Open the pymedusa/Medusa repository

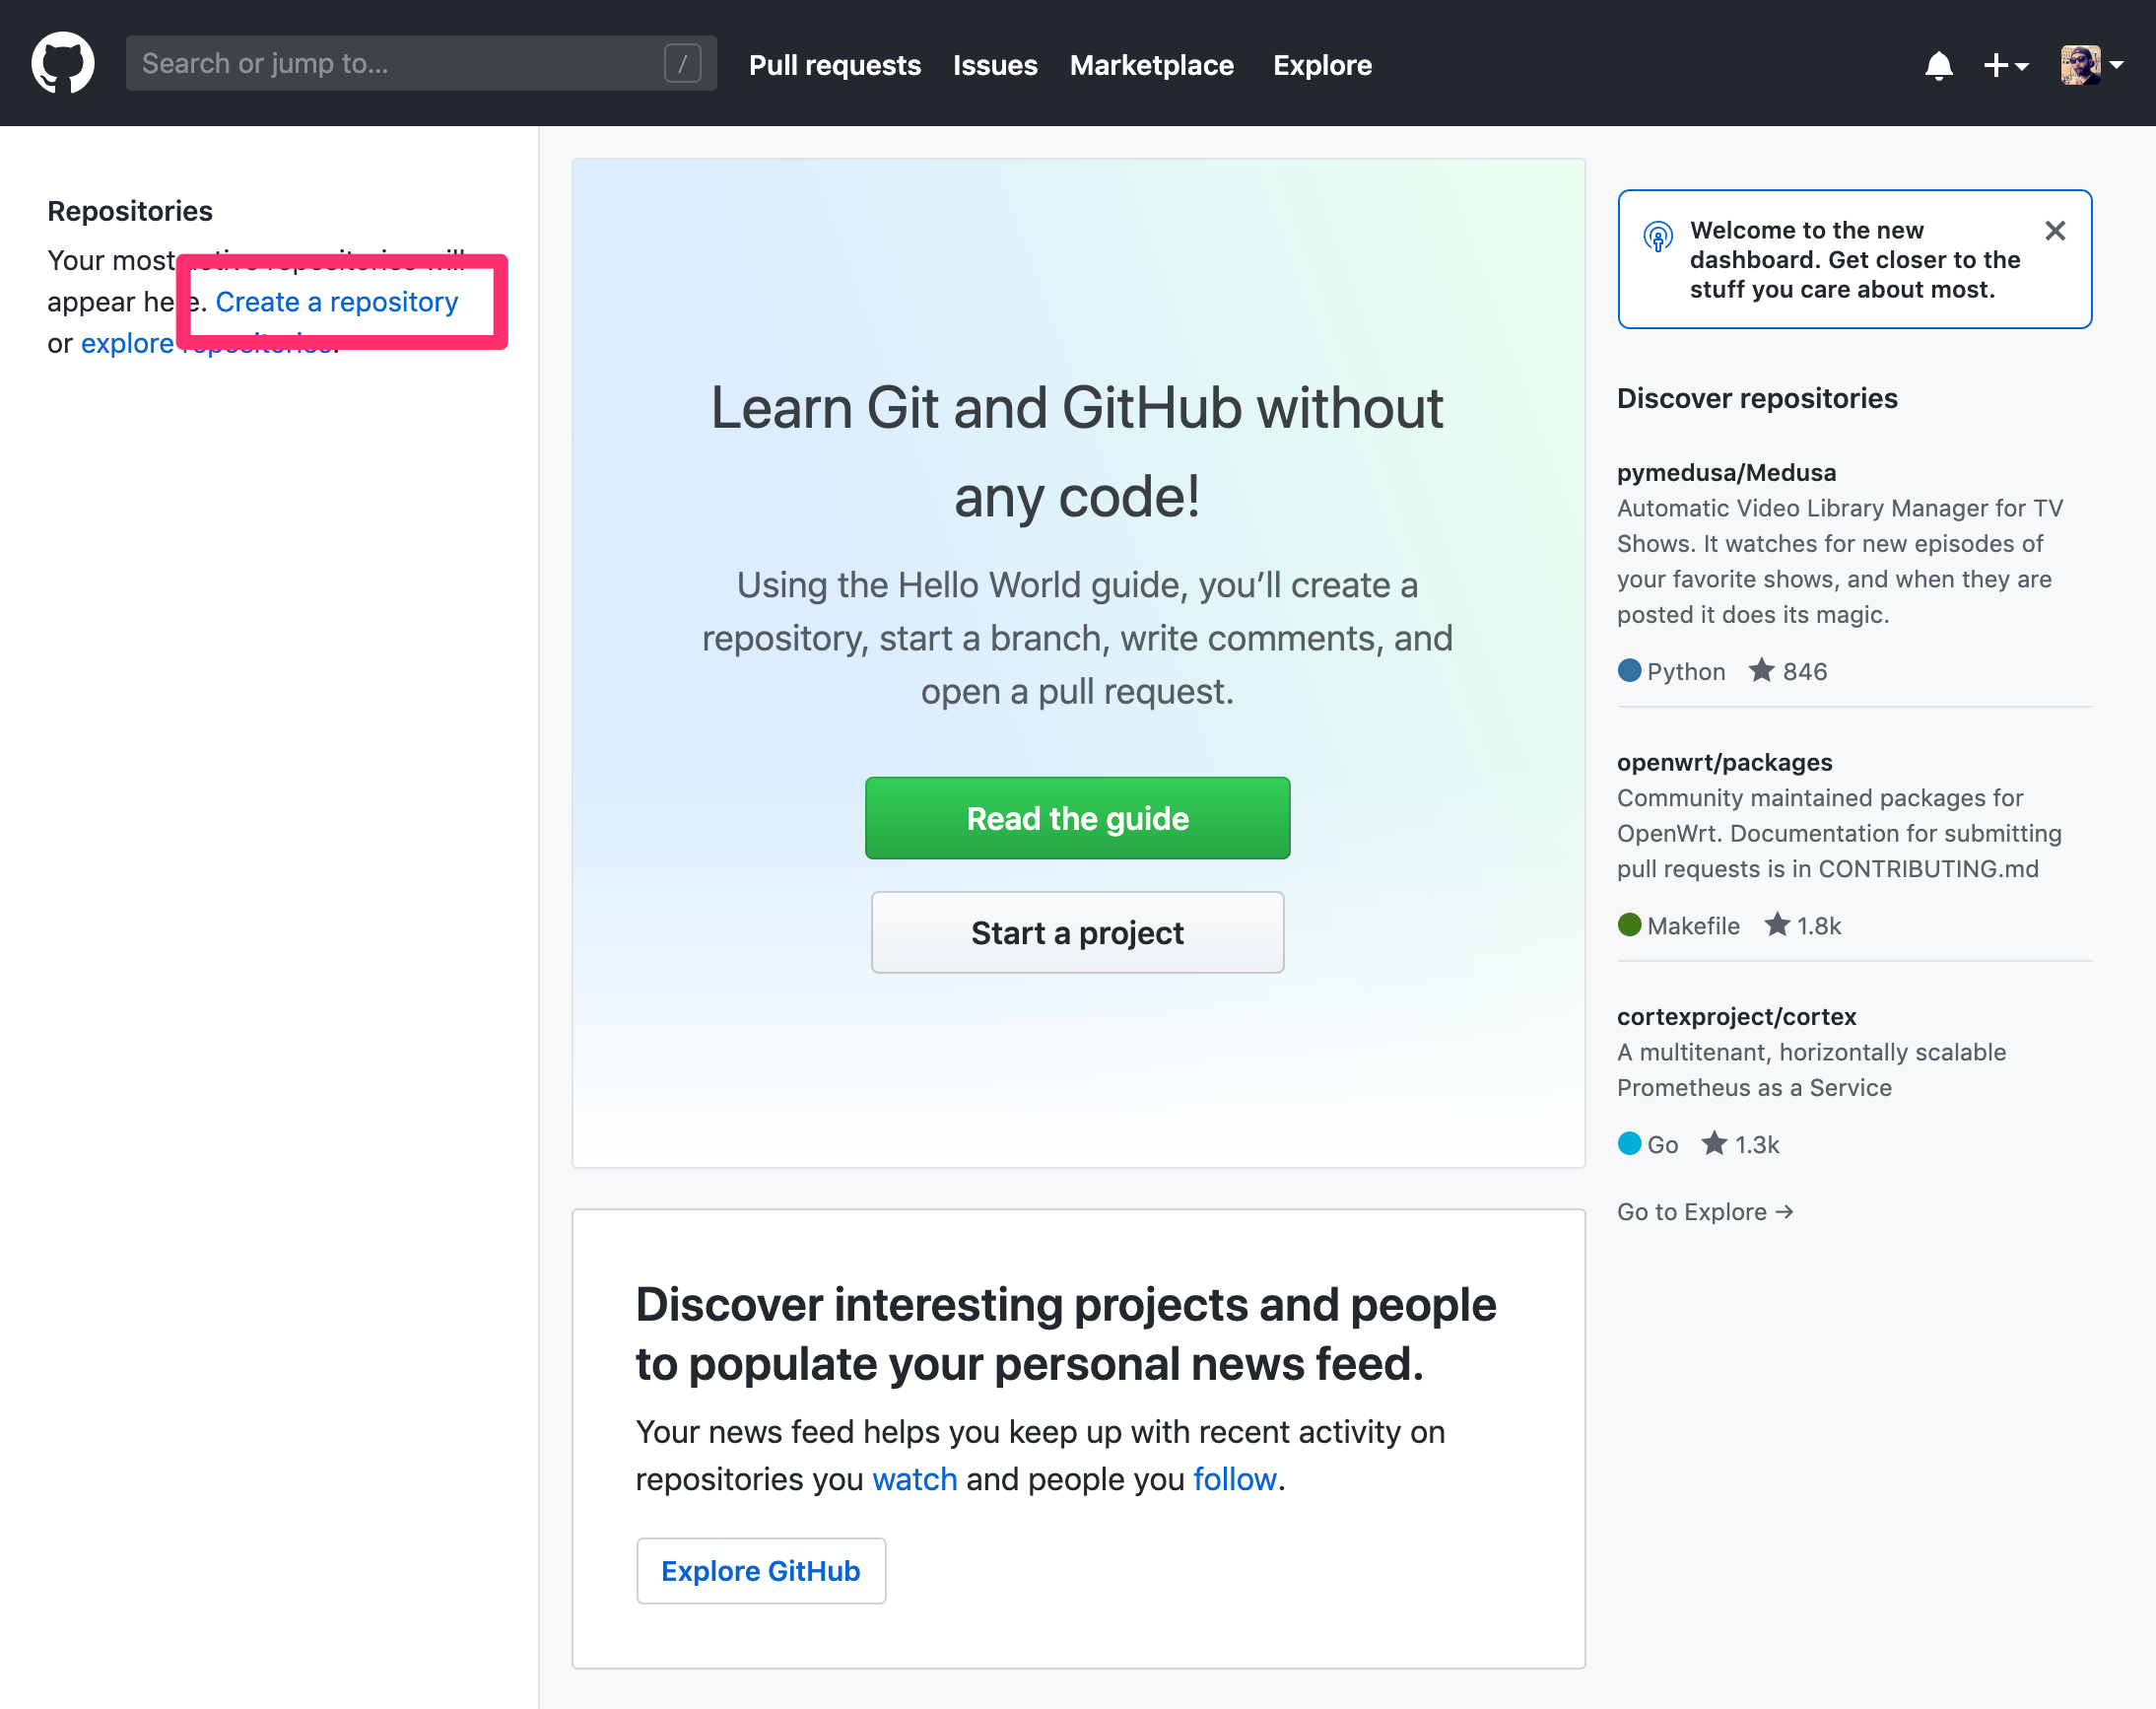pyautogui.click(x=1726, y=472)
